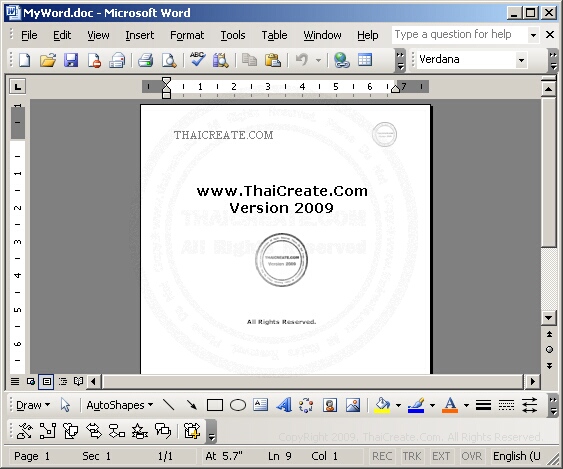
Task: Expand help question box dropdown
Action: pyautogui.click(x=534, y=35)
